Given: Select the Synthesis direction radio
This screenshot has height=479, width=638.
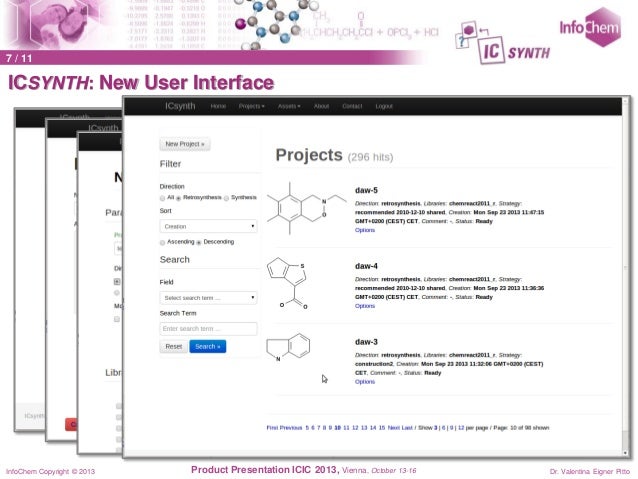Looking at the screenshot, I should coord(226,198).
